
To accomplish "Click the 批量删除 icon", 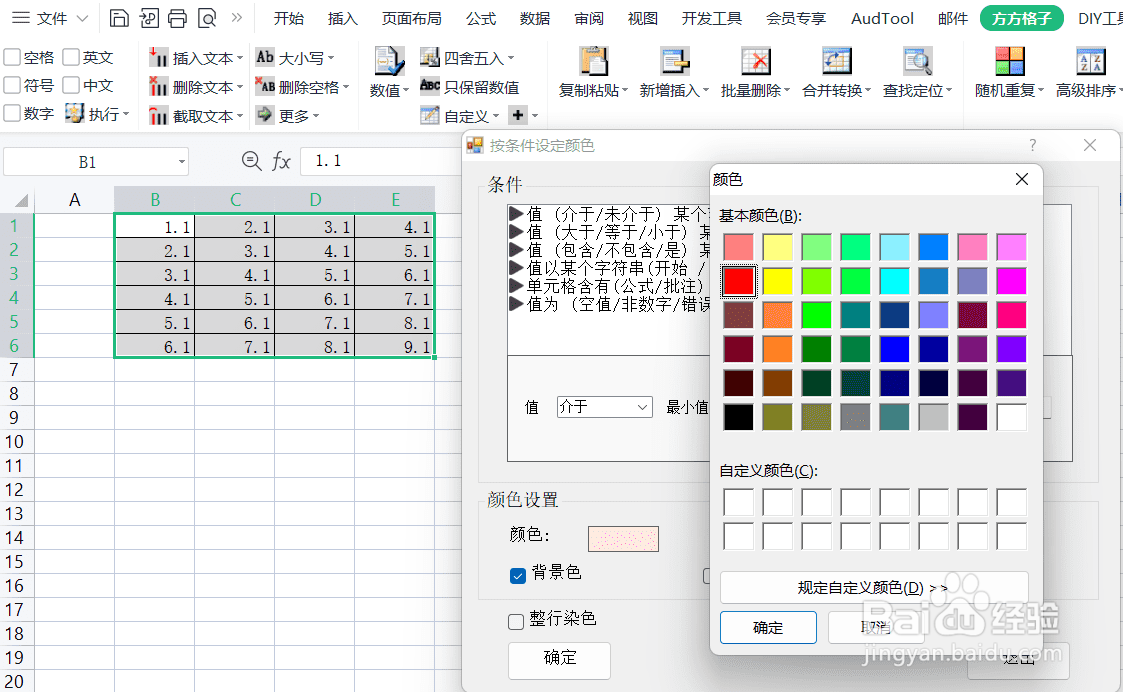I will 756,61.
